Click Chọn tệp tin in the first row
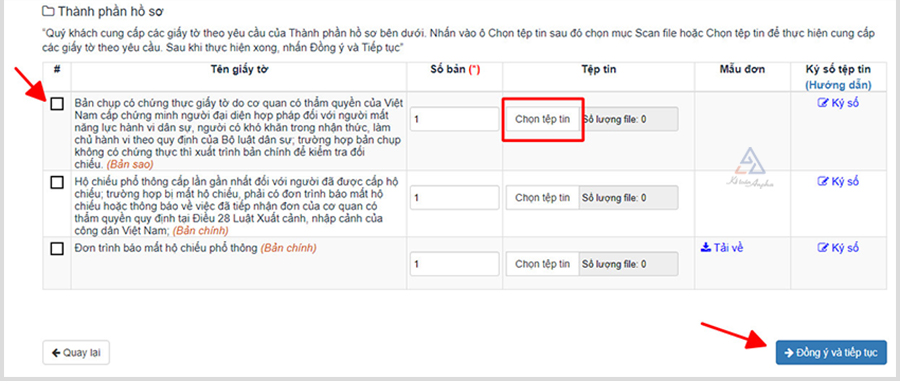This screenshot has height=387, width=900. click(x=542, y=119)
